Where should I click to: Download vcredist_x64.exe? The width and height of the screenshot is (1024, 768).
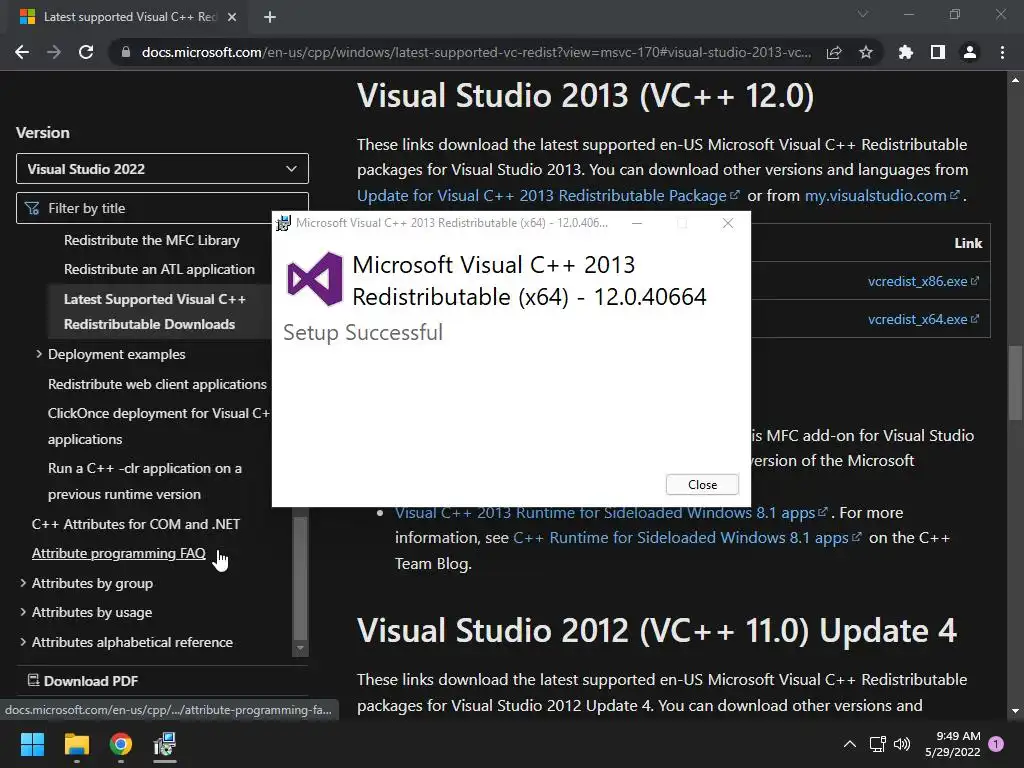coord(923,319)
